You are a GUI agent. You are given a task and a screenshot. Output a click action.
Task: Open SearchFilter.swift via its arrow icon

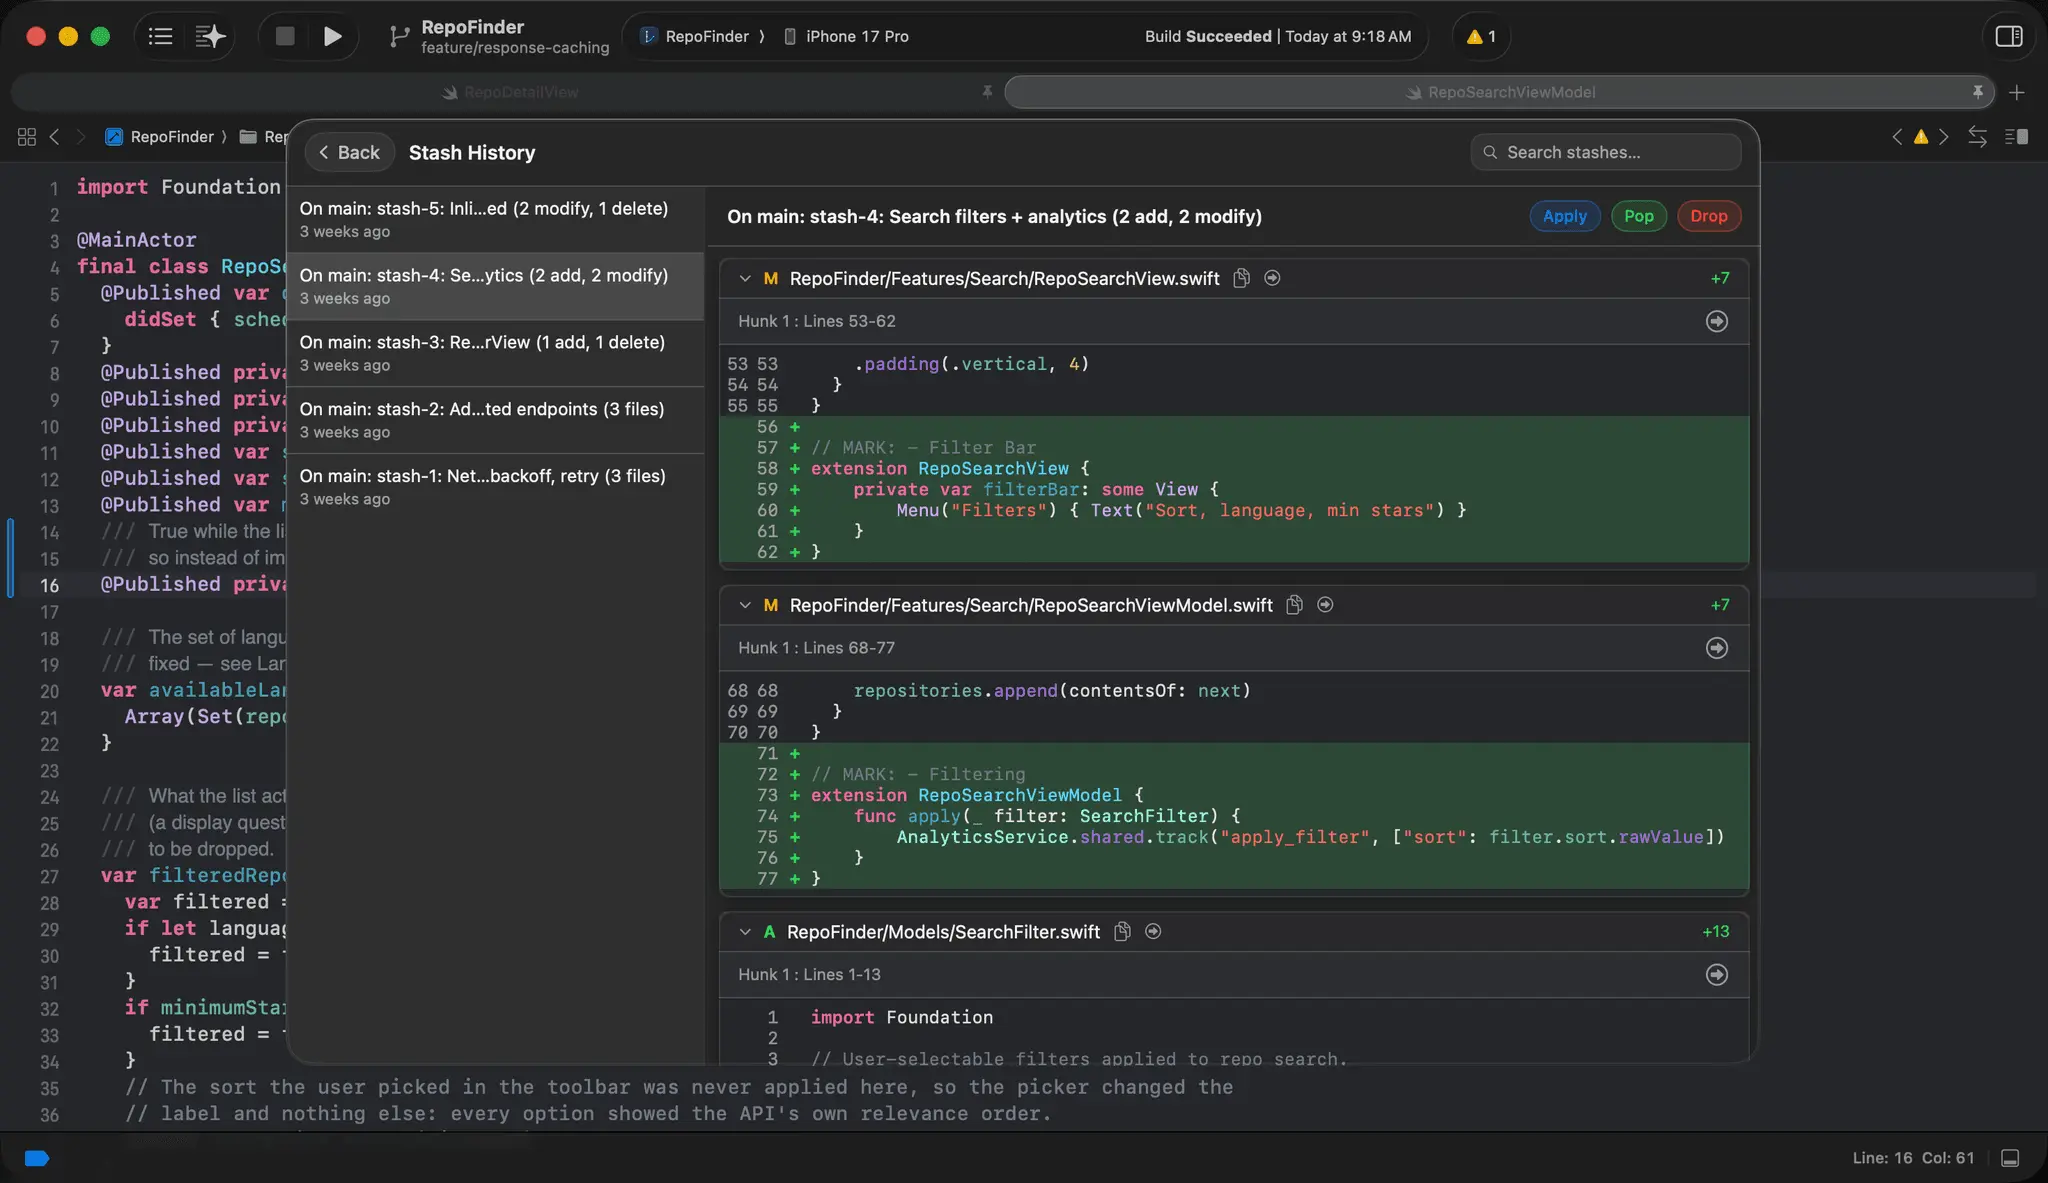point(1153,932)
